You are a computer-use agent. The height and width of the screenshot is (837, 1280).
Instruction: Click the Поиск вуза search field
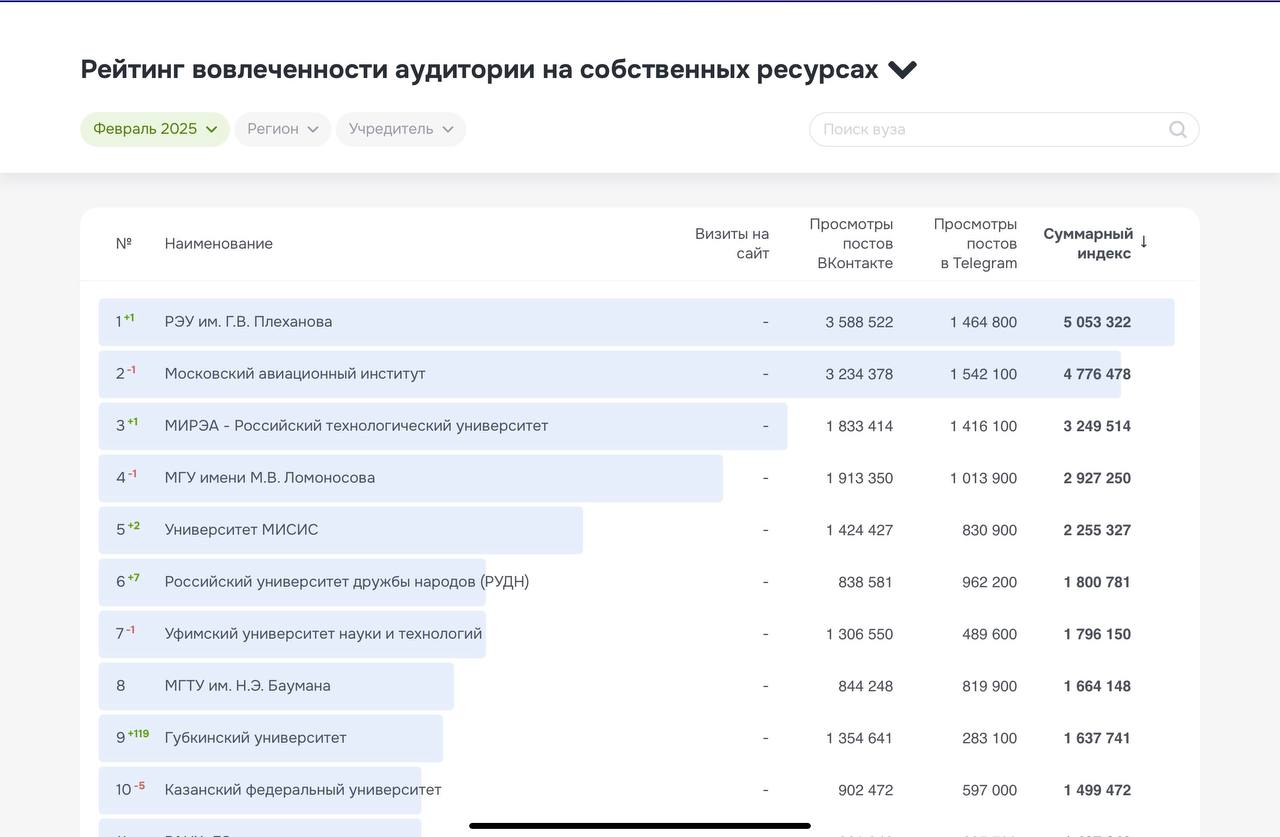tap(1004, 129)
